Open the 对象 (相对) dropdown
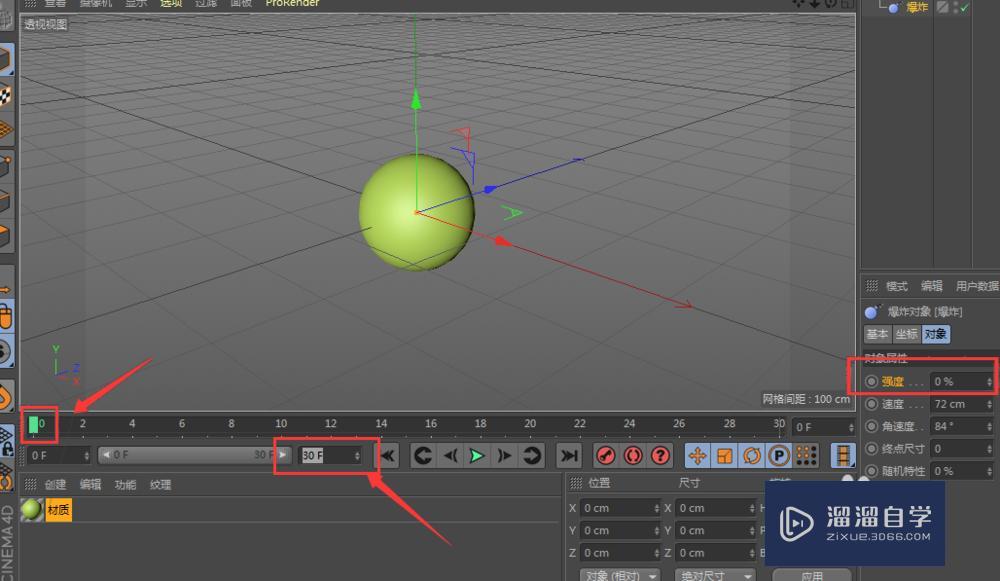This screenshot has height=581, width=1000. tap(621, 575)
